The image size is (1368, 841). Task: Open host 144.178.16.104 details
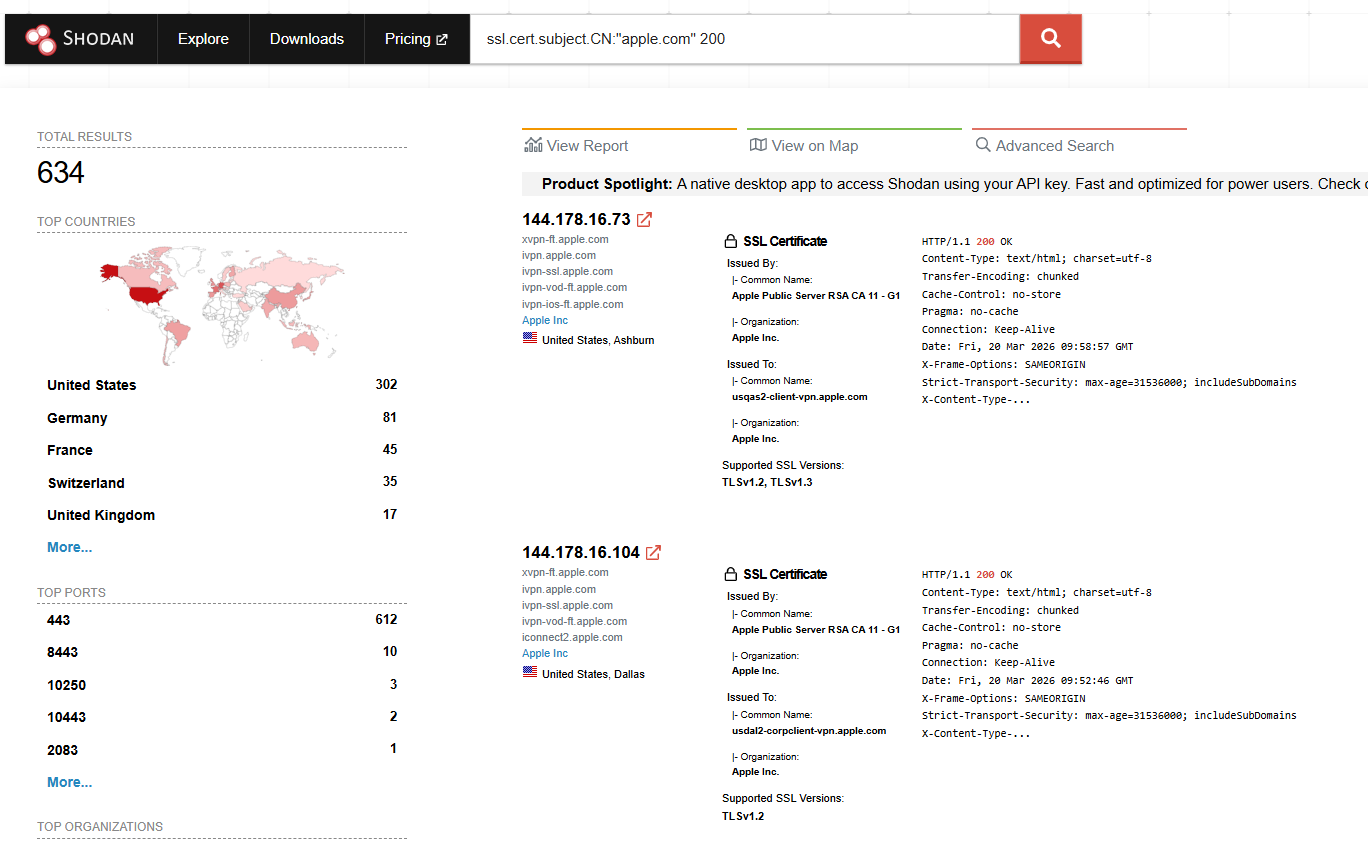pos(580,553)
